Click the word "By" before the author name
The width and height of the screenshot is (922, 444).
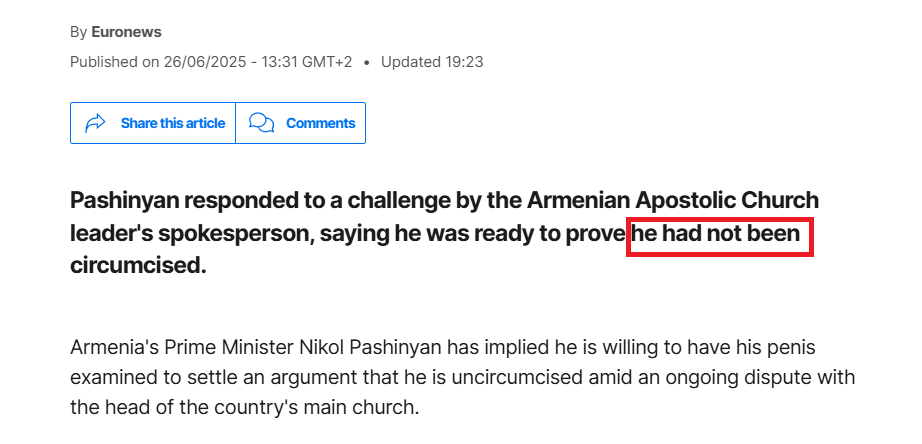coord(78,32)
